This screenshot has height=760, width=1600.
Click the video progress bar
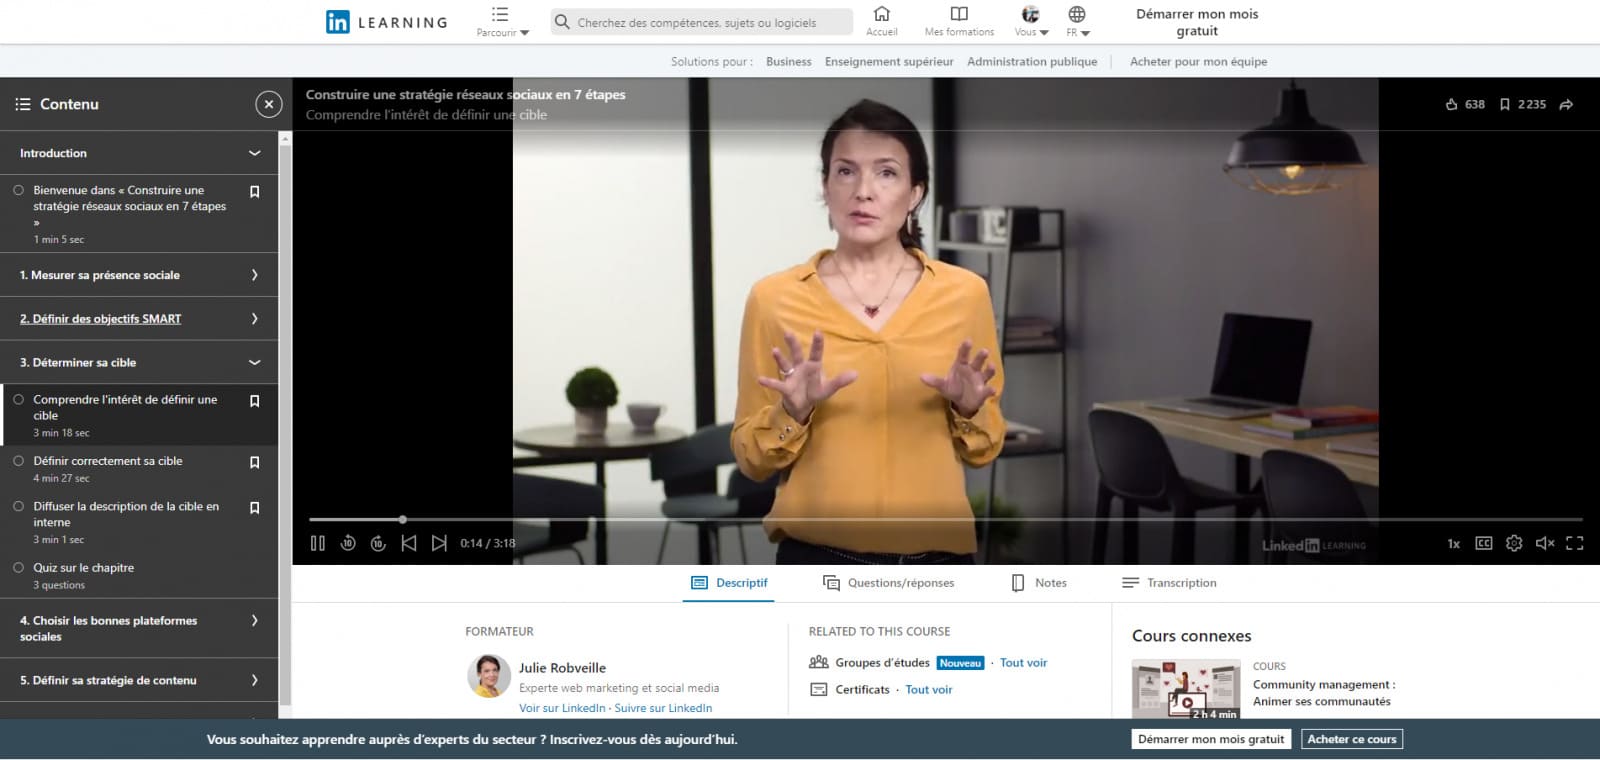click(946, 519)
